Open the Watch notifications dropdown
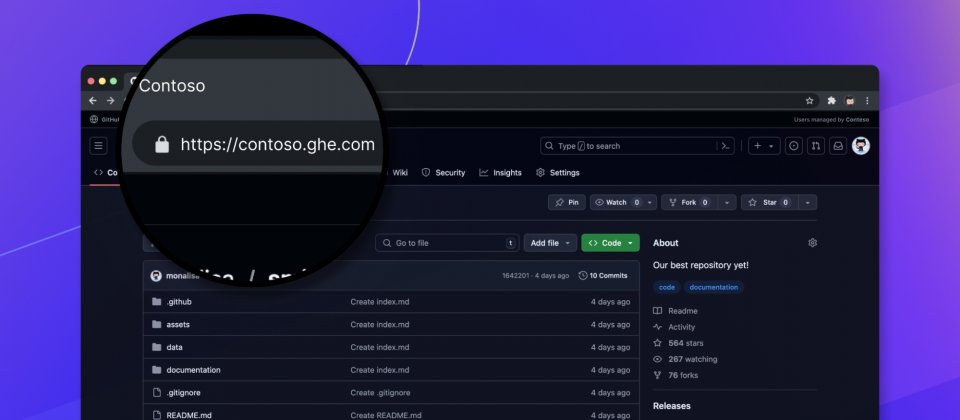This screenshot has height=420, width=960. [x=623, y=203]
